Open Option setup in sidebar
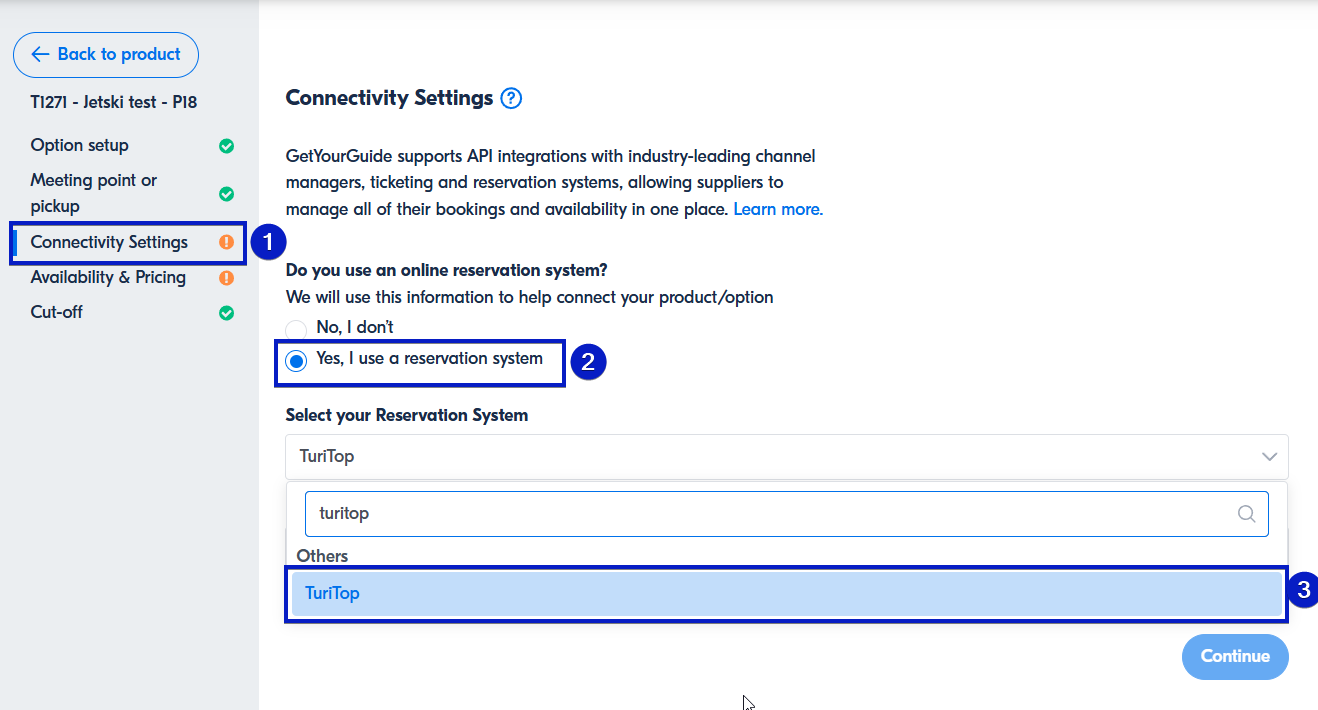Screen dimensions: 1318x710 (x=80, y=146)
